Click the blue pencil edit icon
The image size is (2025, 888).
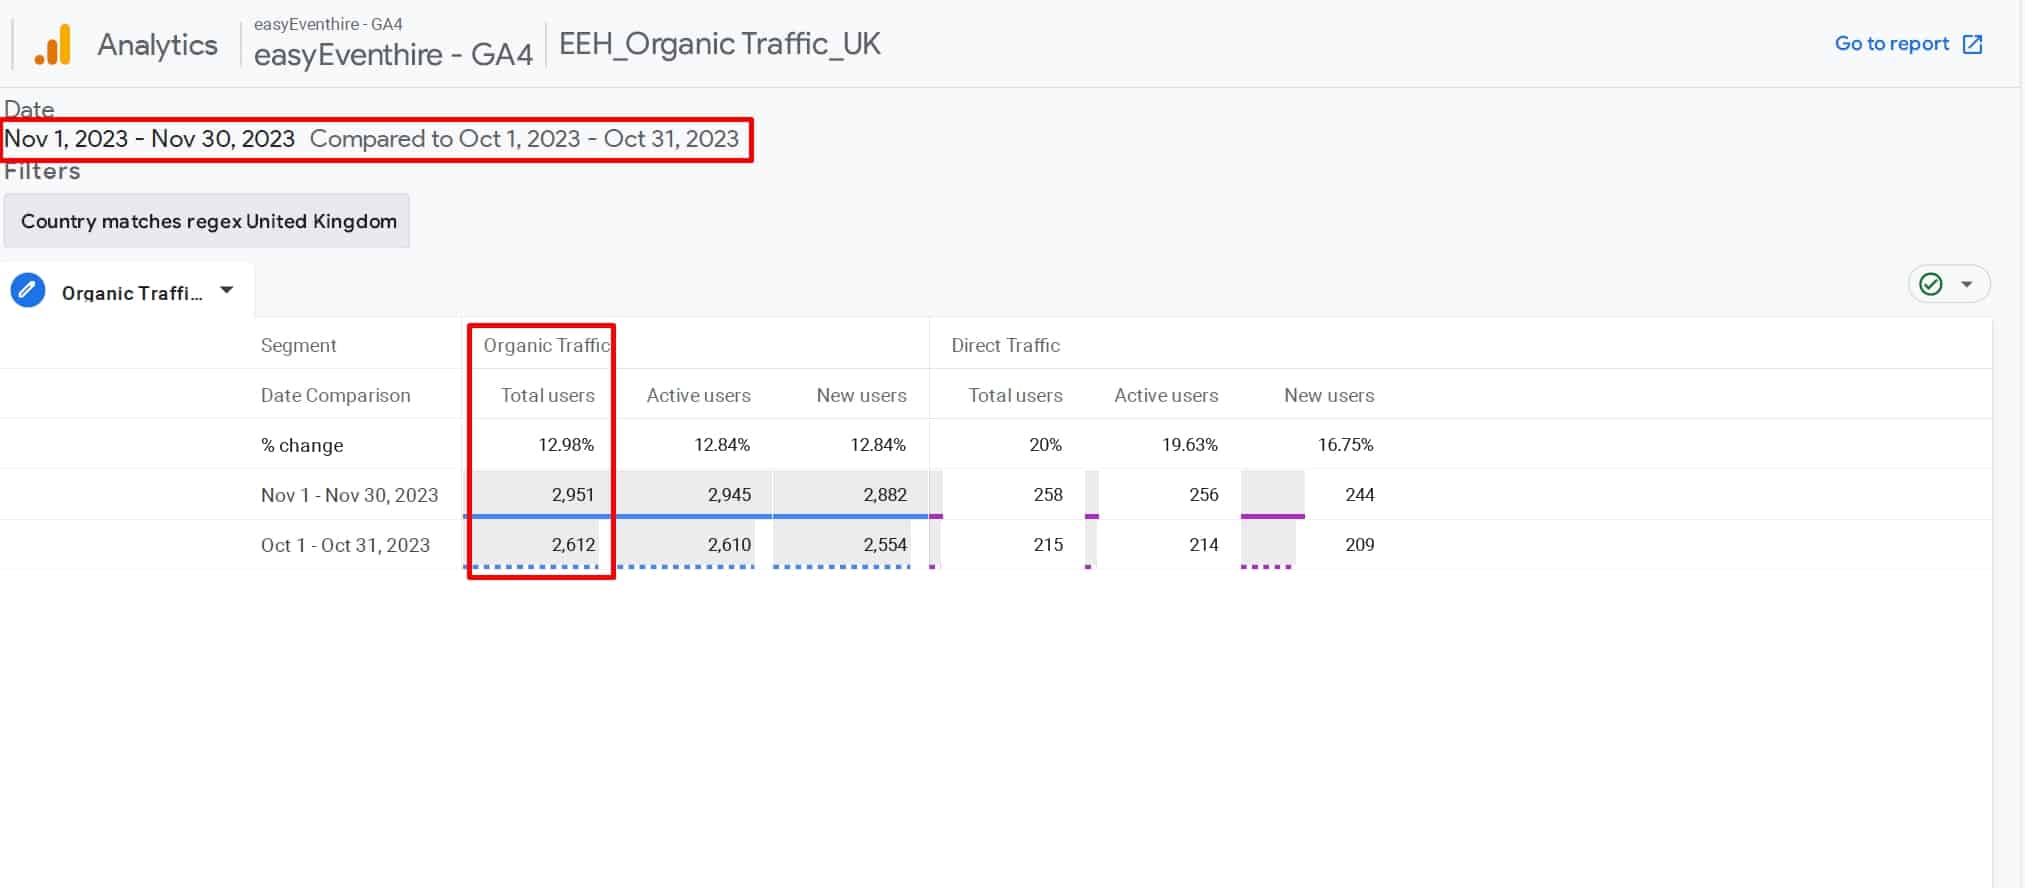28,290
